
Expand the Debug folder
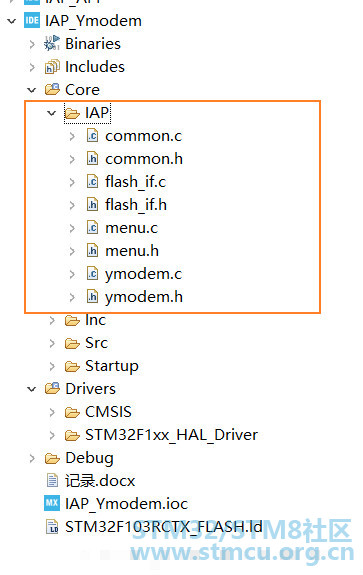coord(32,458)
